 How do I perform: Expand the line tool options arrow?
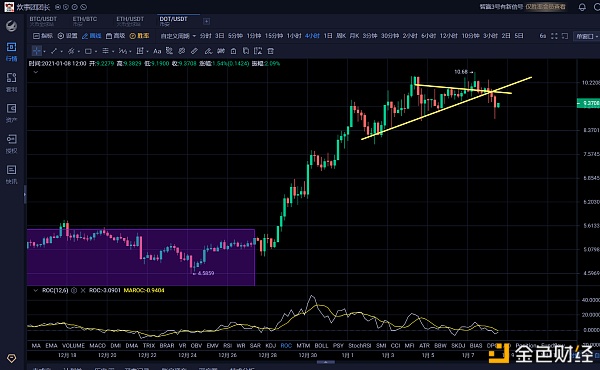(x=62, y=51)
